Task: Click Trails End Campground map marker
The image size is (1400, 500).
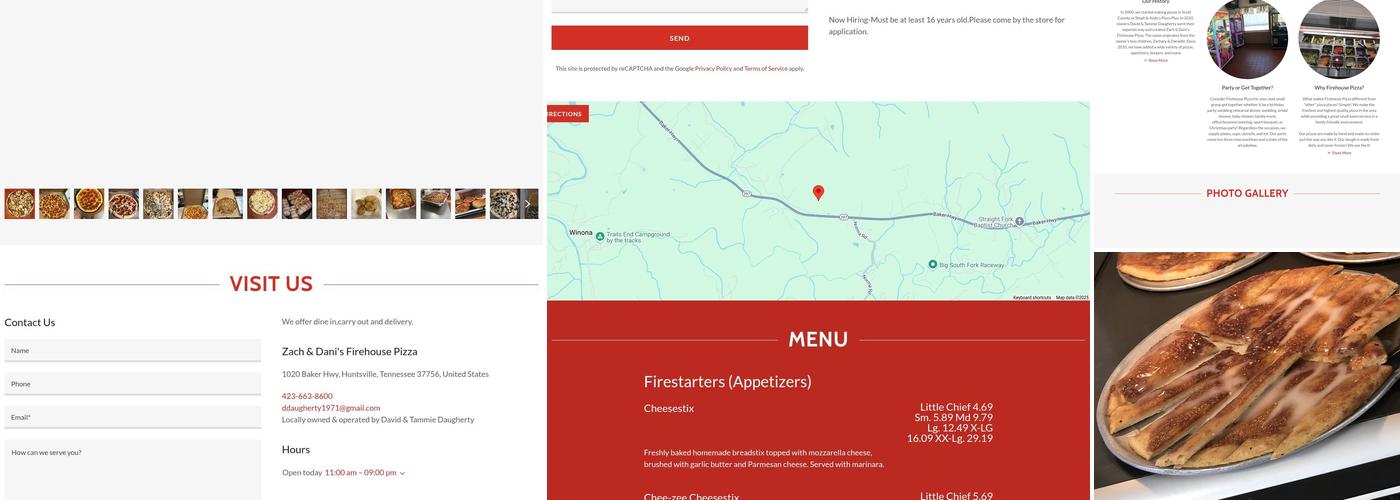Action: pyautogui.click(x=600, y=237)
